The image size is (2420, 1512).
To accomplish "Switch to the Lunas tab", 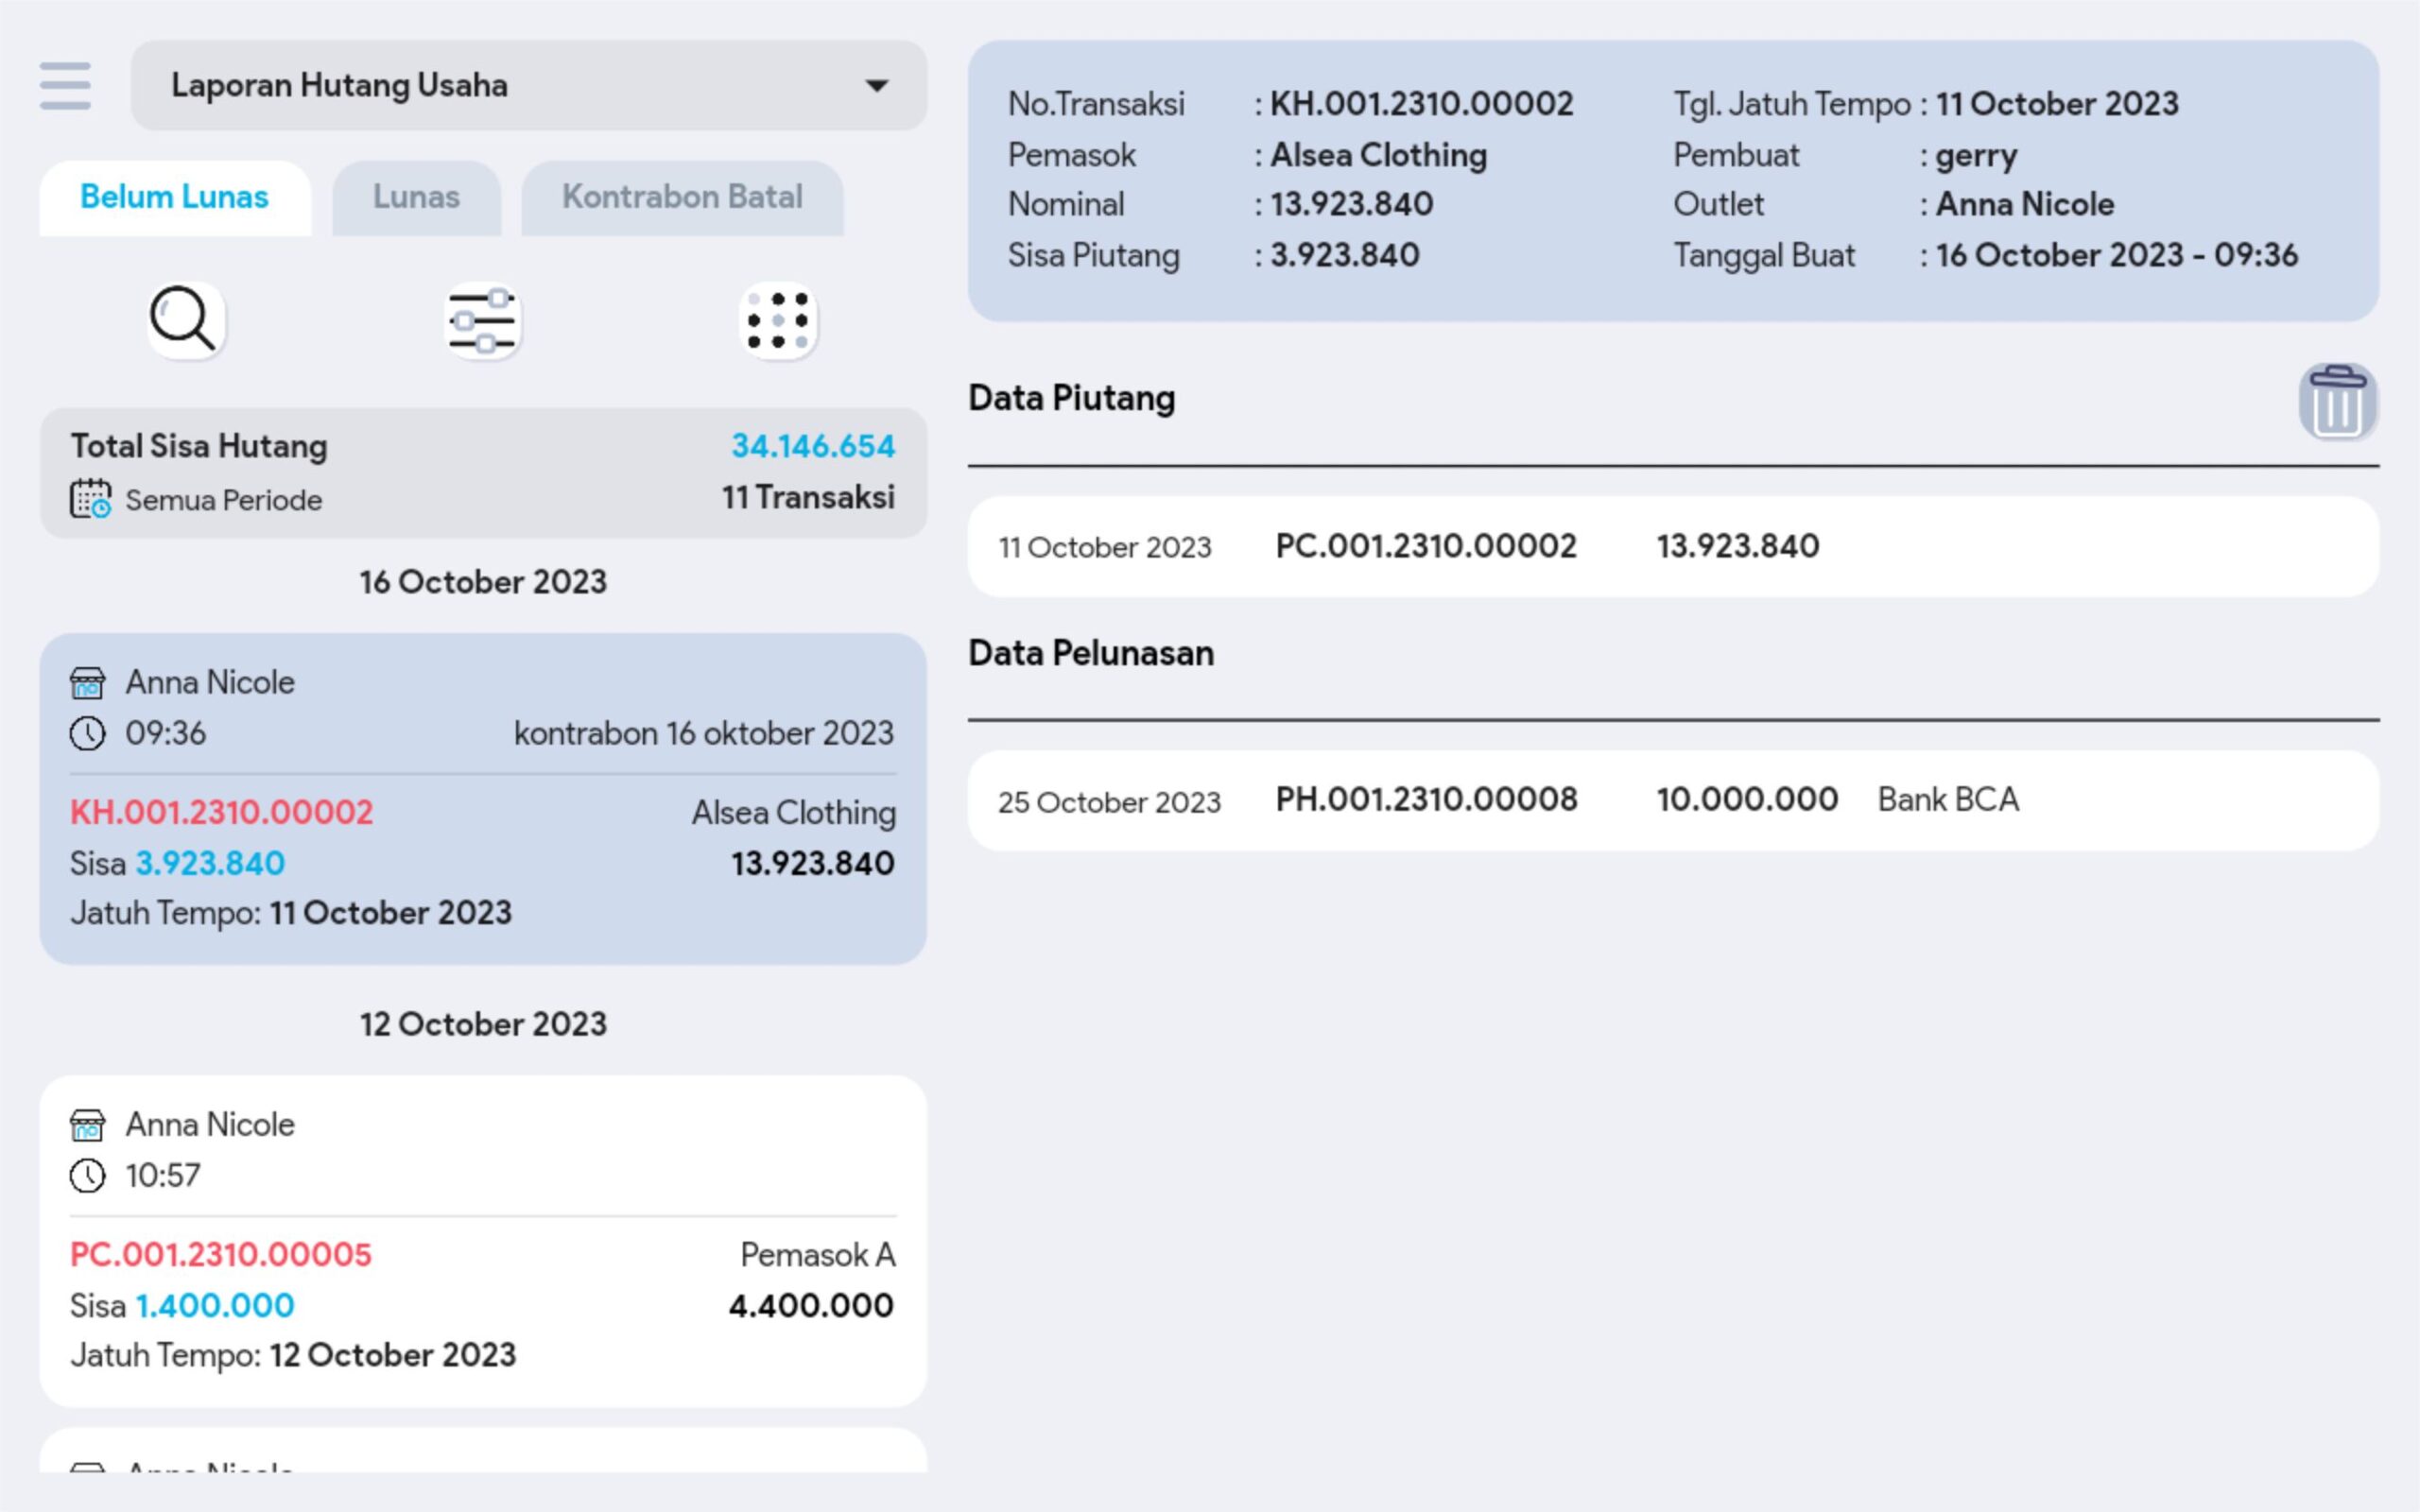I will click(x=416, y=197).
